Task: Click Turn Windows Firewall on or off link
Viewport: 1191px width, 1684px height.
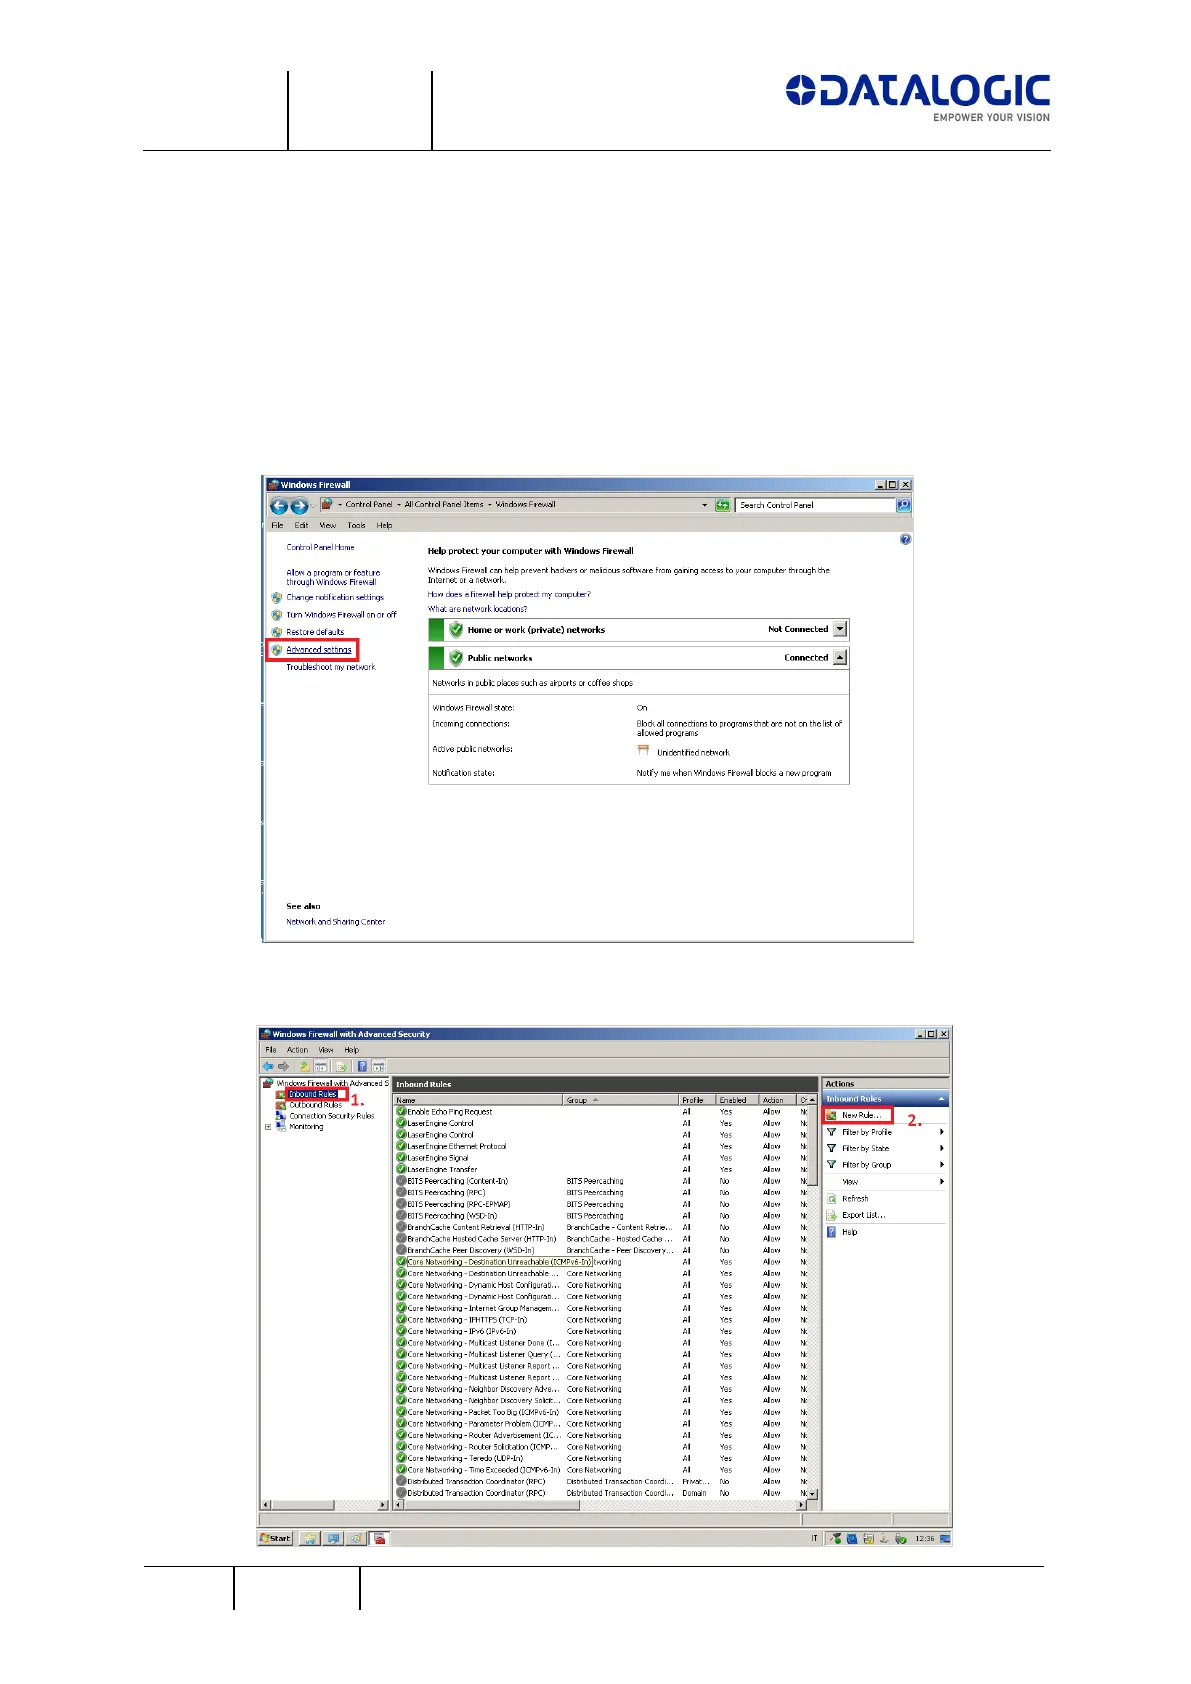Action: (341, 615)
